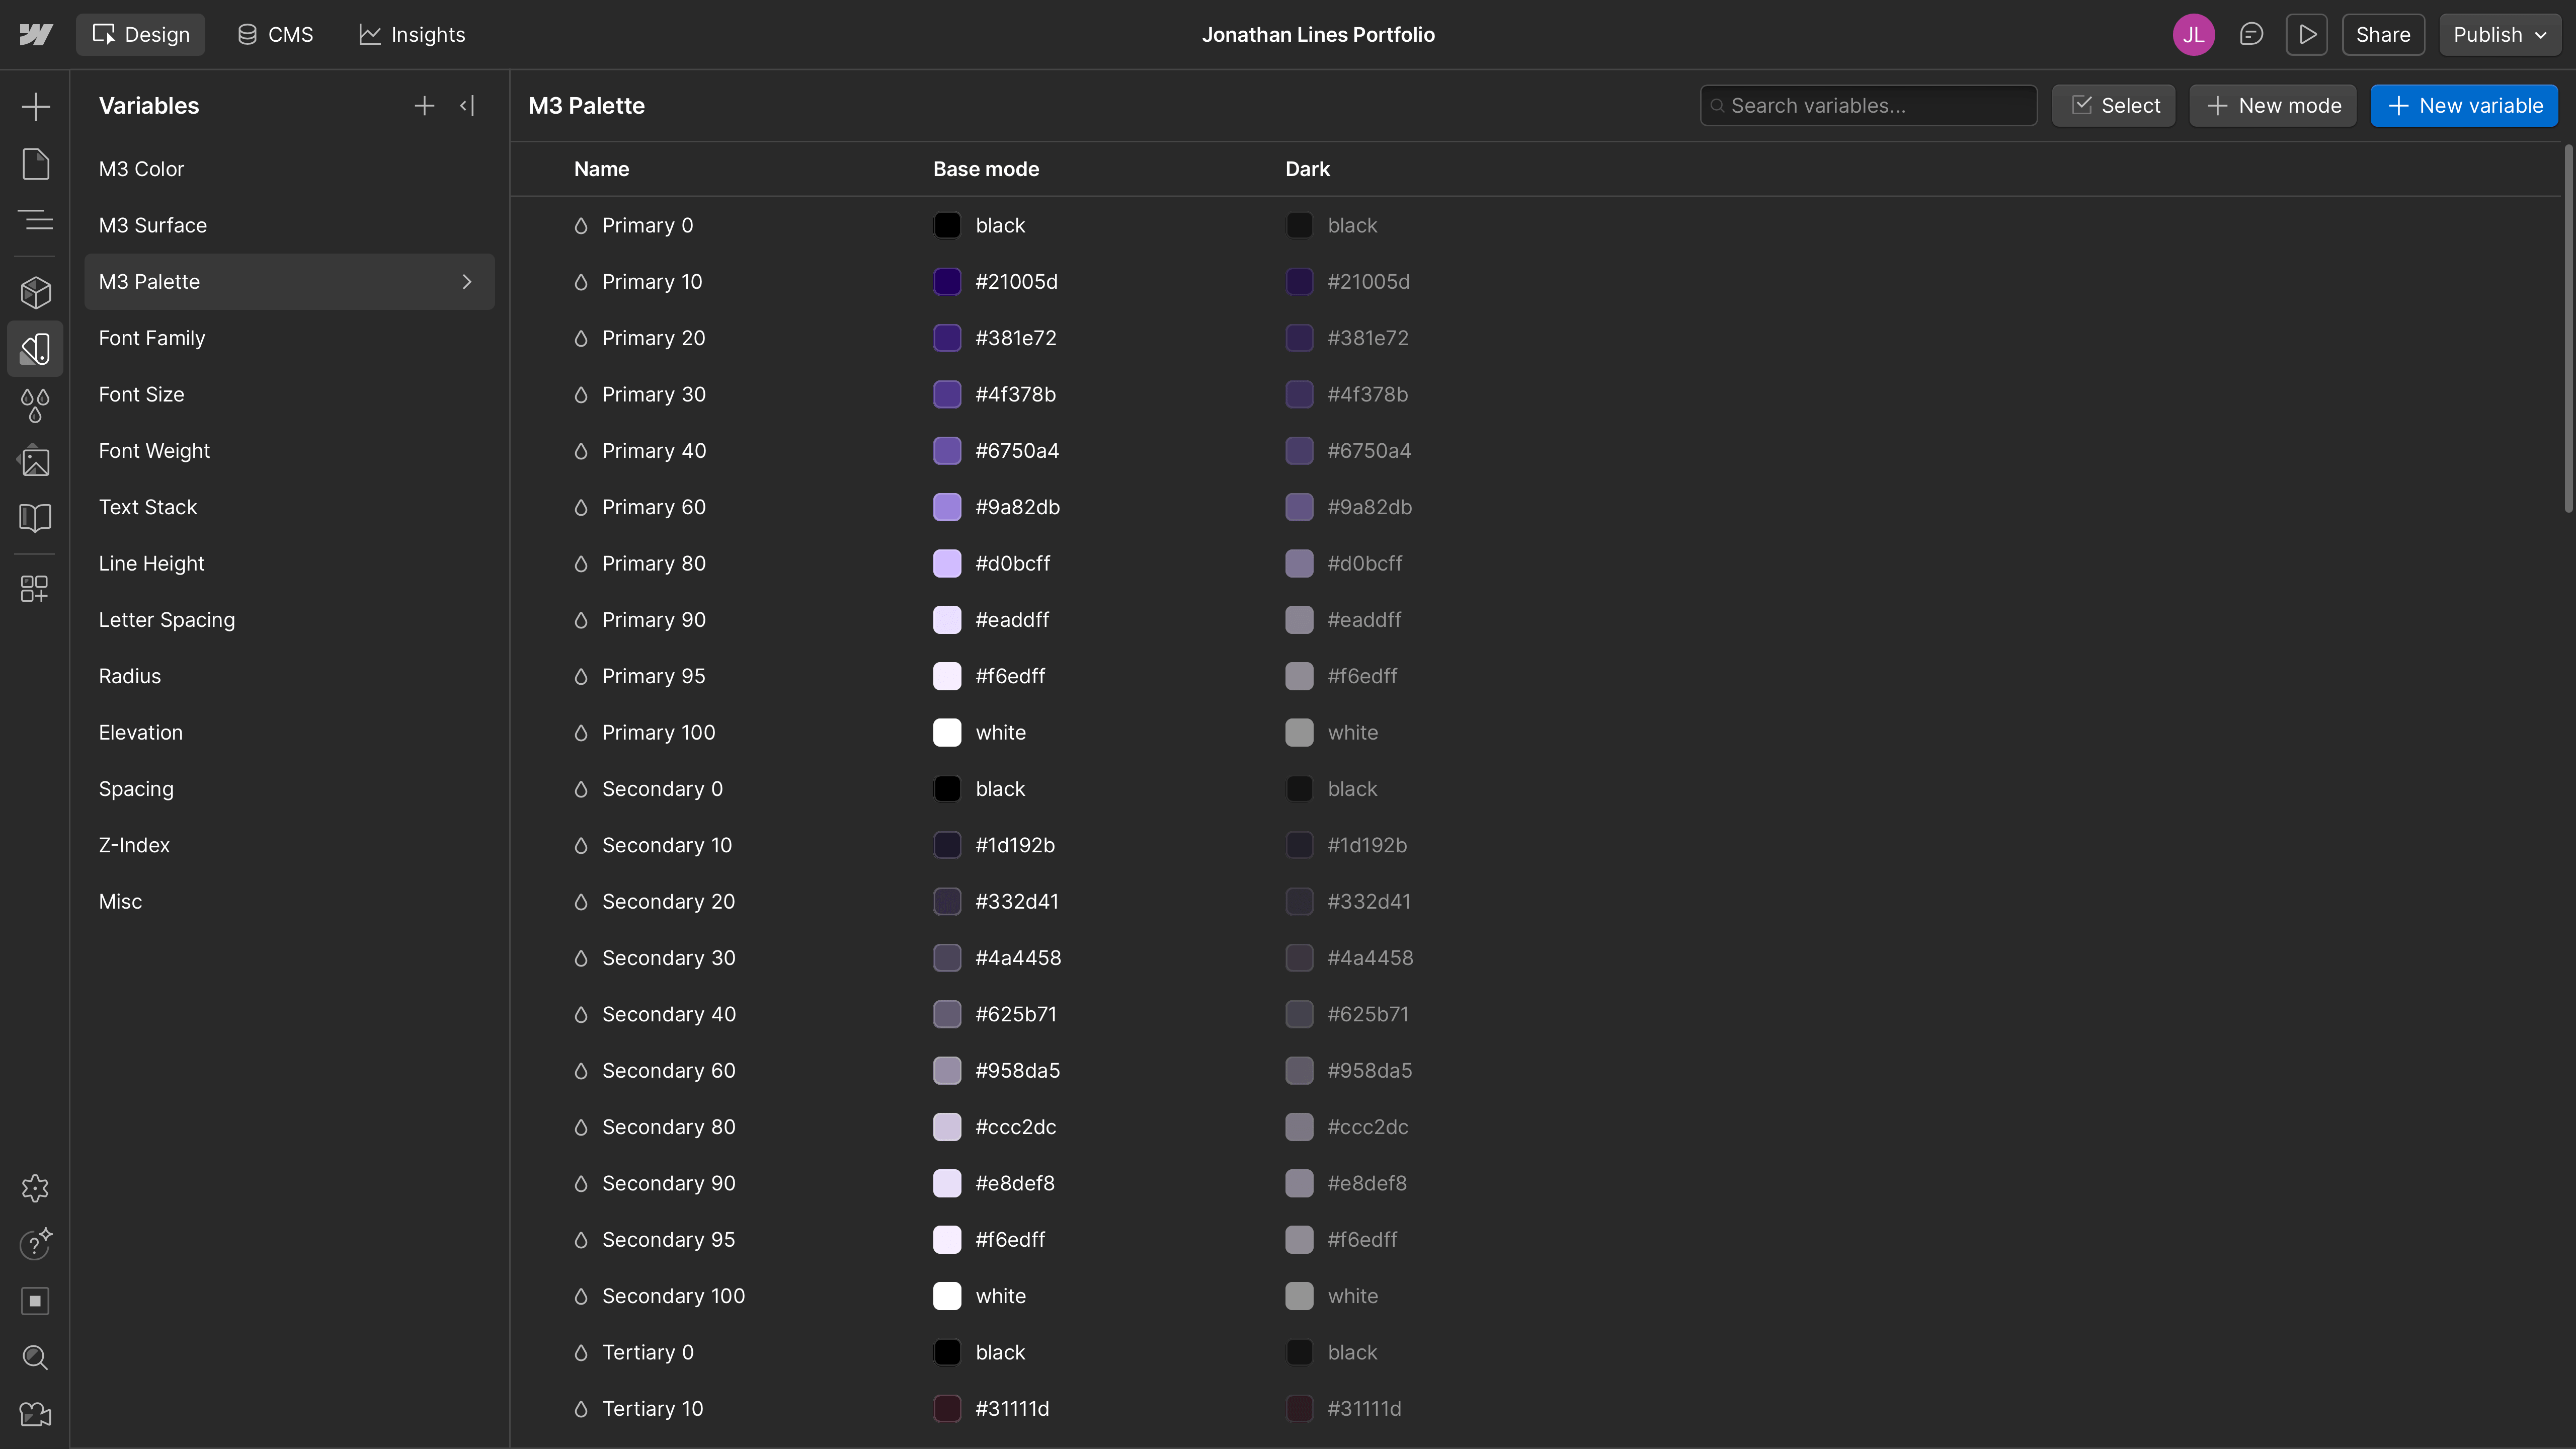Viewport: 2576px width, 1449px height.
Task: Select the Font Family collection
Action: [x=290, y=338]
